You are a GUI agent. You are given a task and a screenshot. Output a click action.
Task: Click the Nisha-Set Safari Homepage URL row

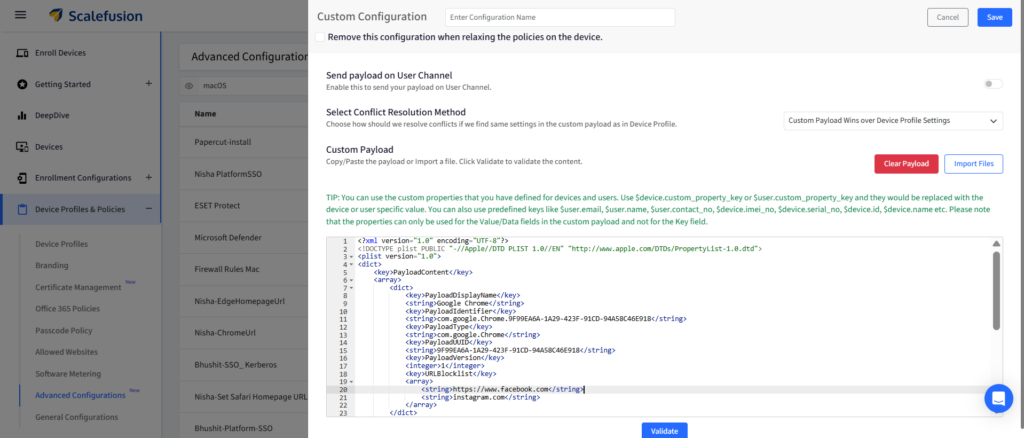pyautogui.click(x=243, y=397)
